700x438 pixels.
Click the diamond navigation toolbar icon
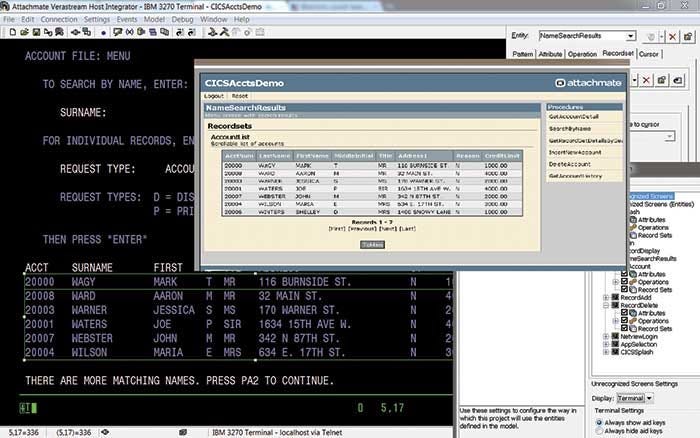(x=75, y=32)
